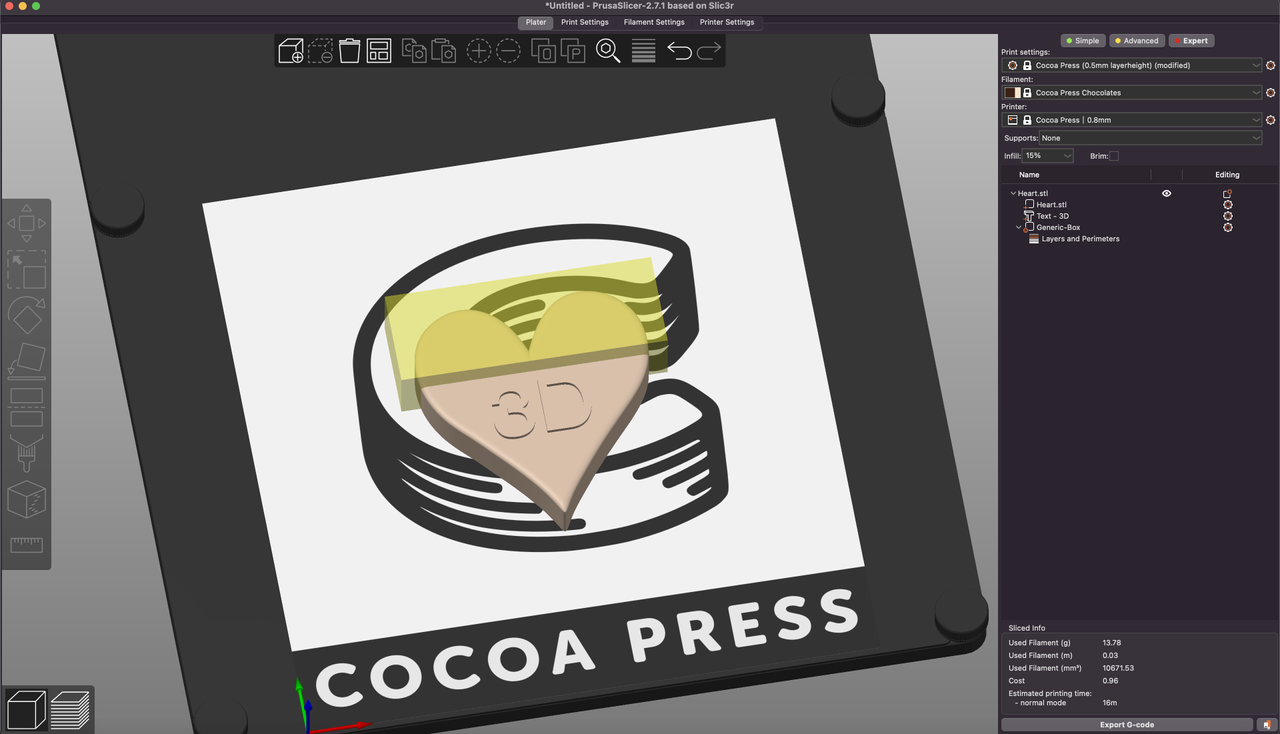Open the Filament Settings tab

[654, 22]
